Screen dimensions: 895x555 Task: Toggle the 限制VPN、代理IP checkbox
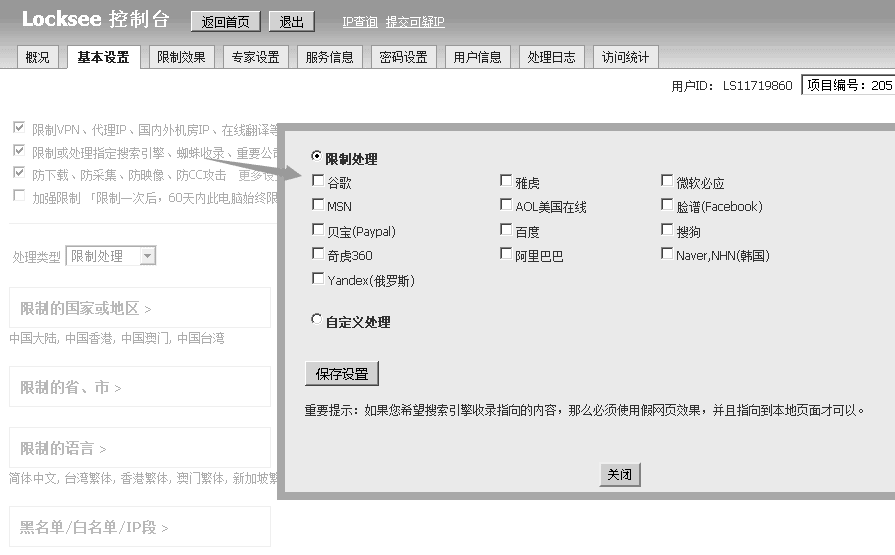(19, 127)
